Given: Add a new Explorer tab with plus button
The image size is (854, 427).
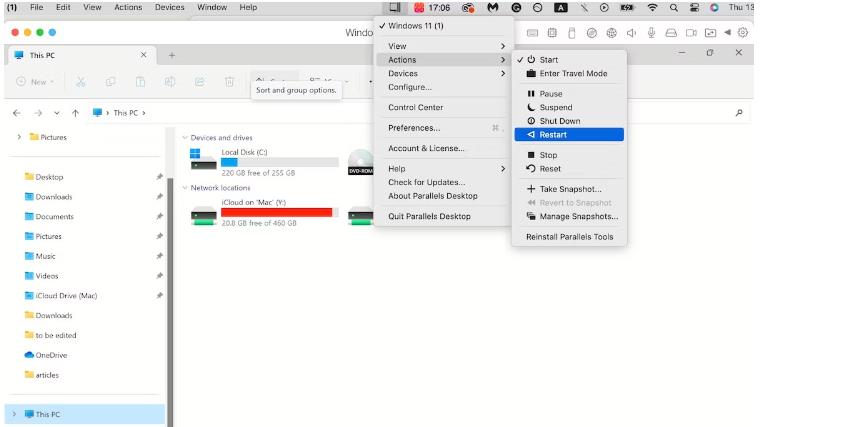Looking at the screenshot, I should (x=172, y=55).
